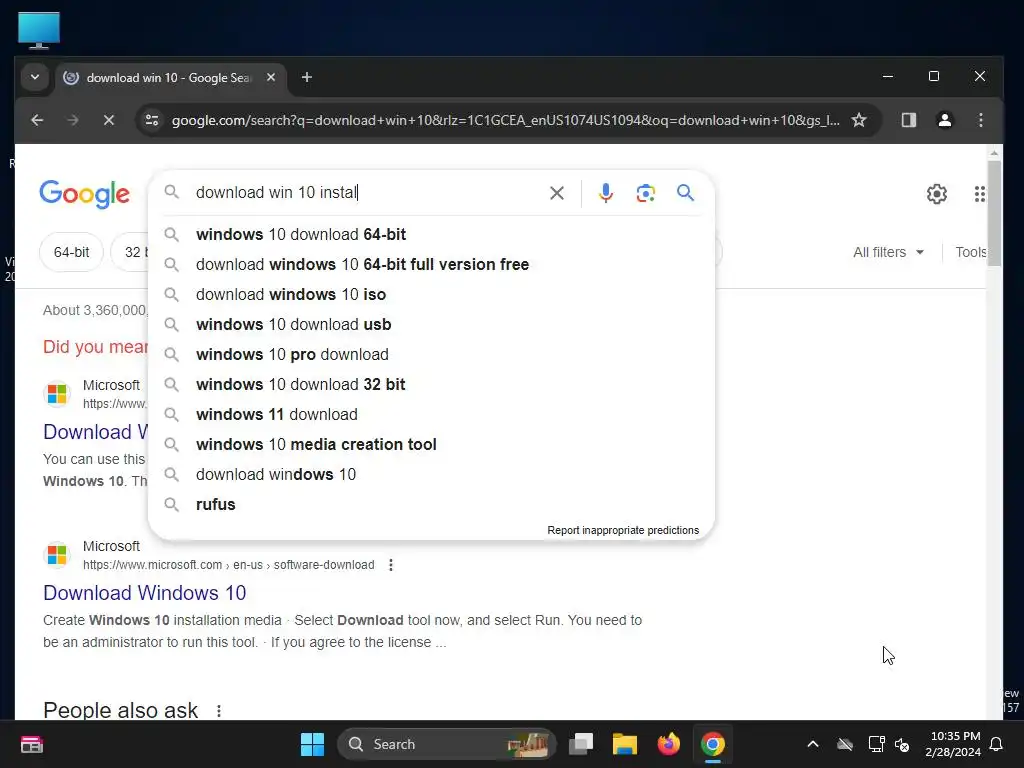1024x768 pixels.
Task: Choose the plain 'download windows 10' suggestion
Action: click(x=432, y=475)
